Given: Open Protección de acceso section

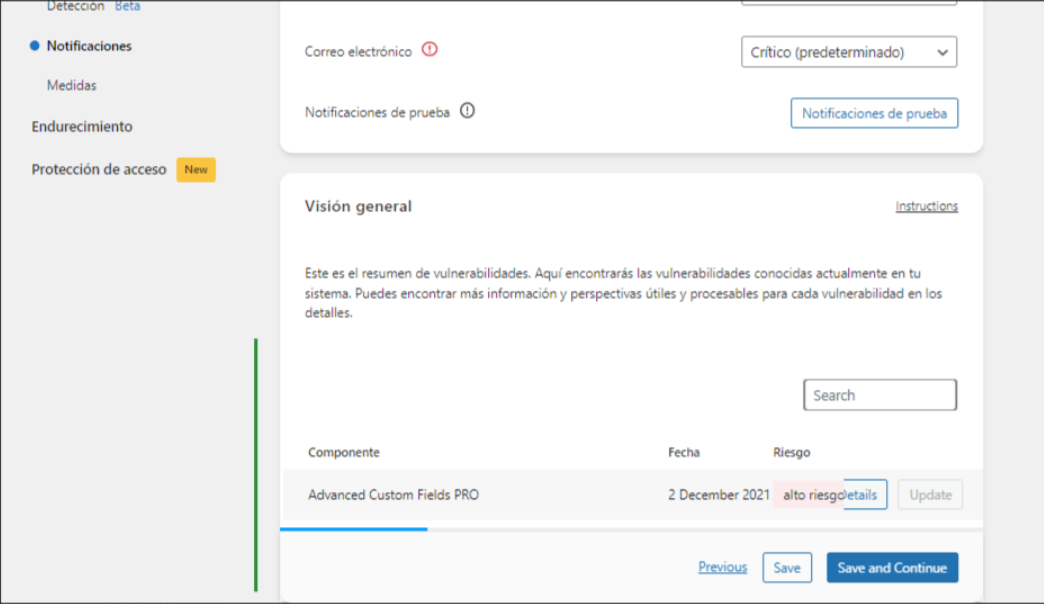Looking at the screenshot, I should click(99, 169).
